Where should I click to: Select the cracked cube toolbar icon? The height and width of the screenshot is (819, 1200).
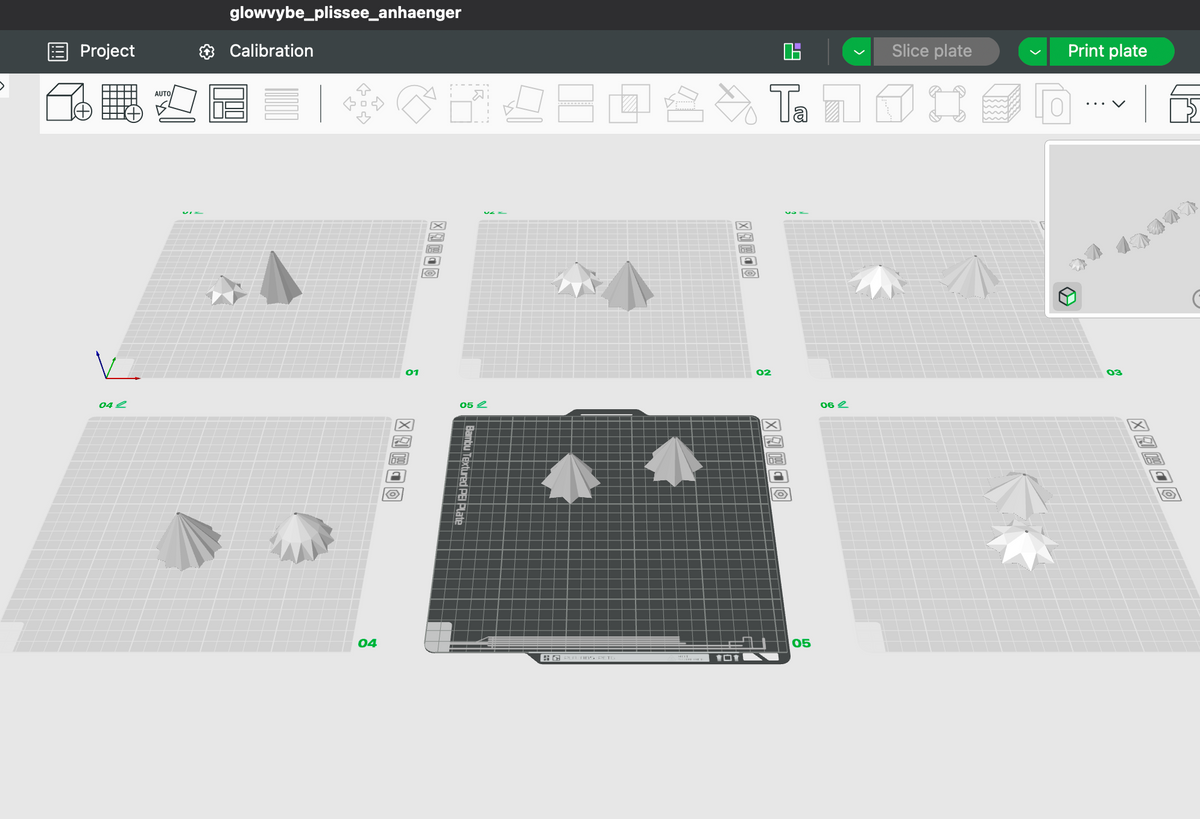[896, 103]
